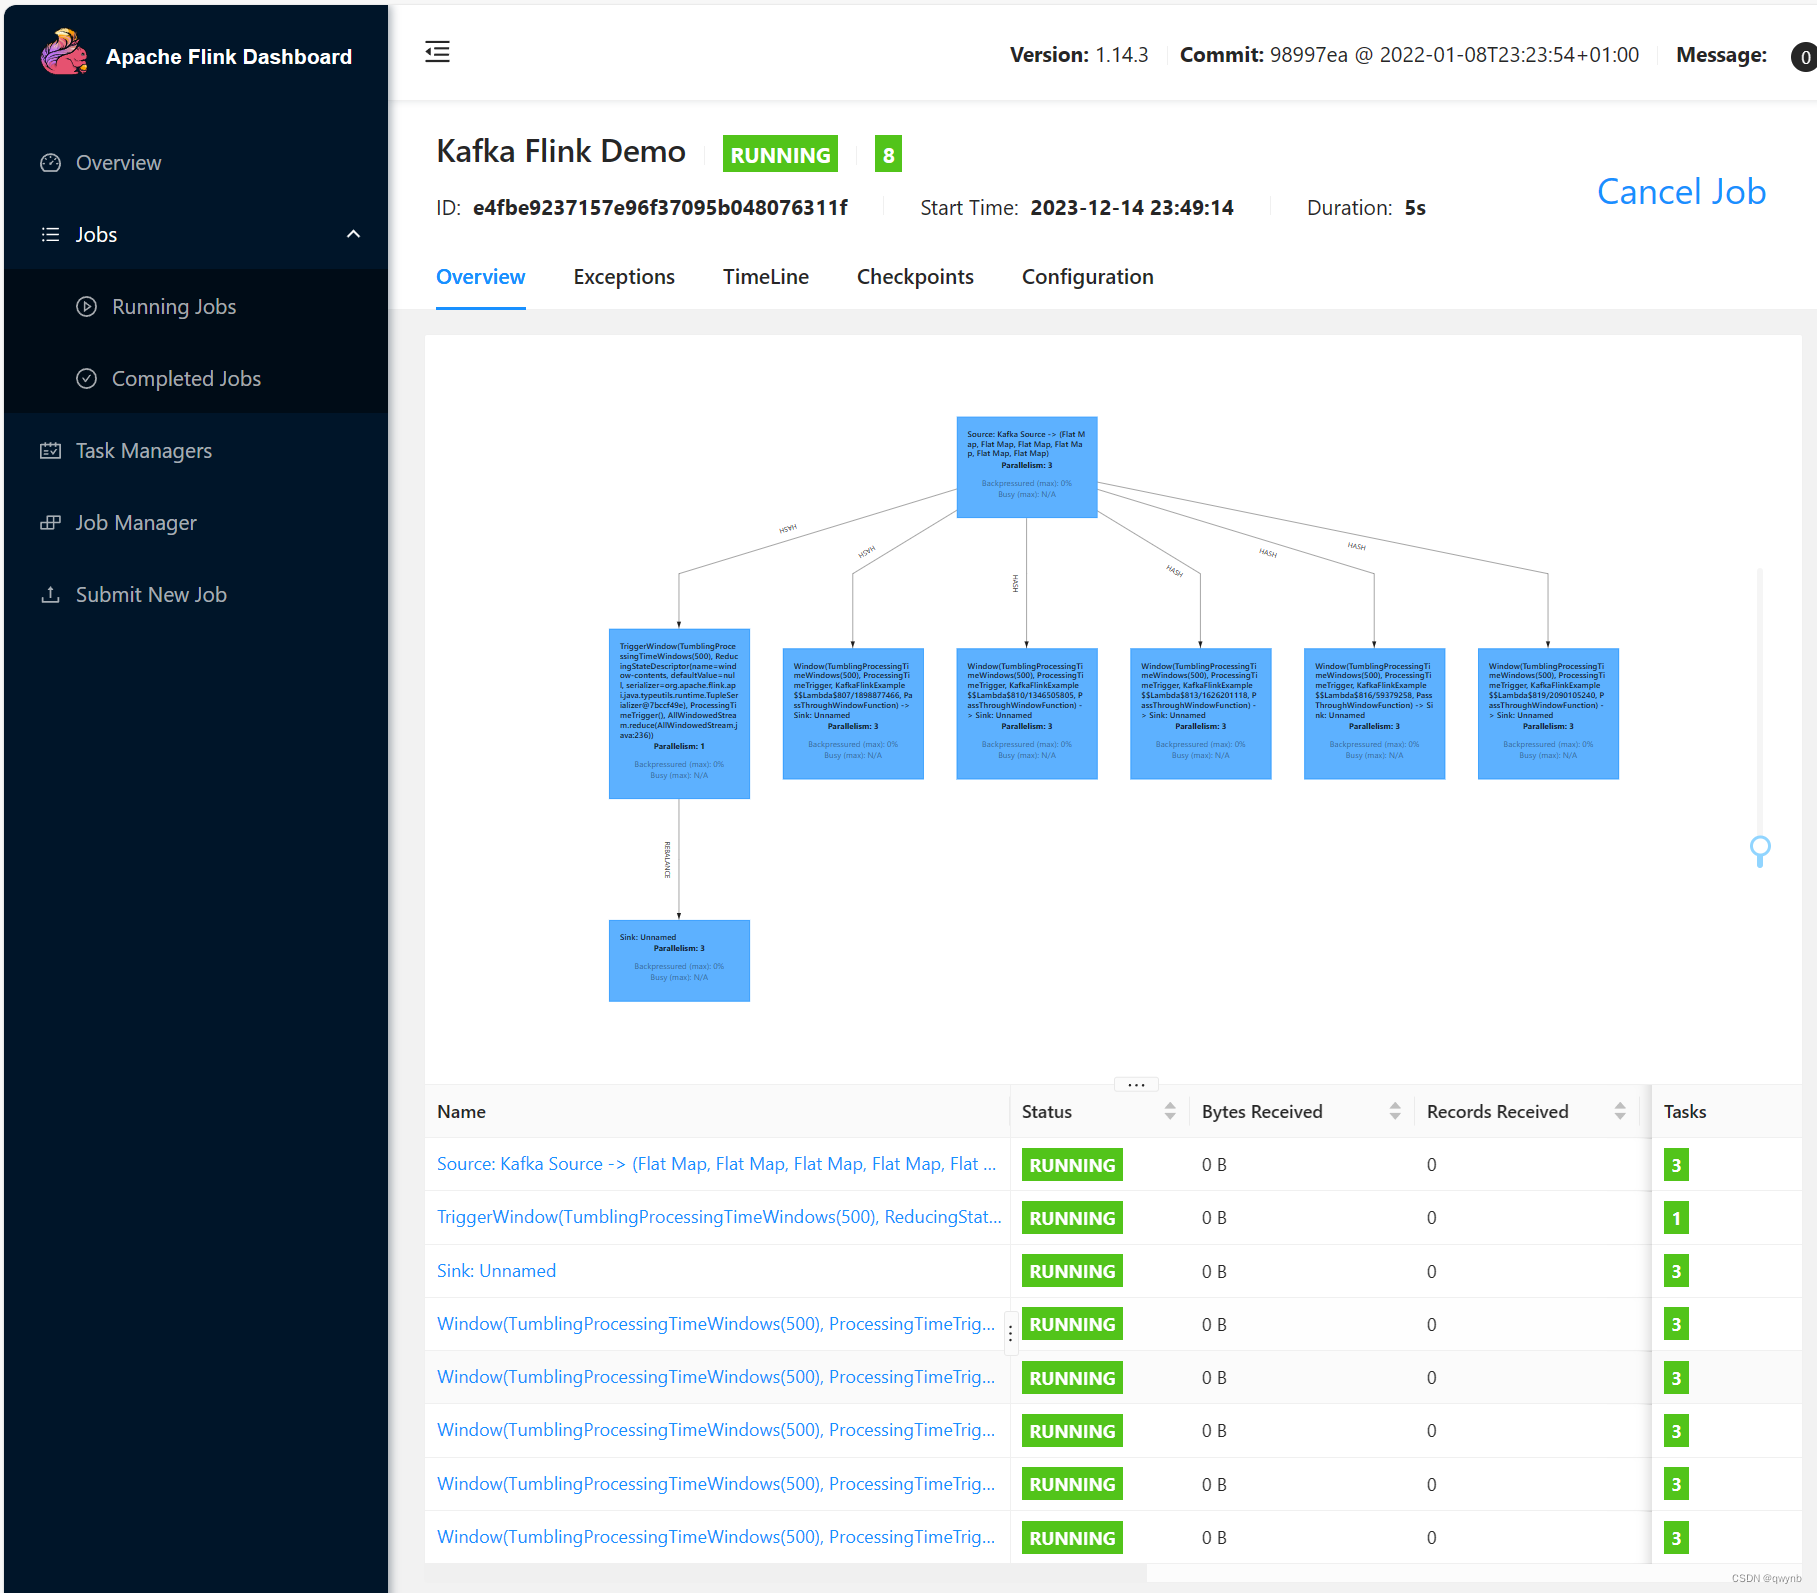Switch to the Exceptions tab
This screenshot has width=1817, height=1593.
[624, 277]
